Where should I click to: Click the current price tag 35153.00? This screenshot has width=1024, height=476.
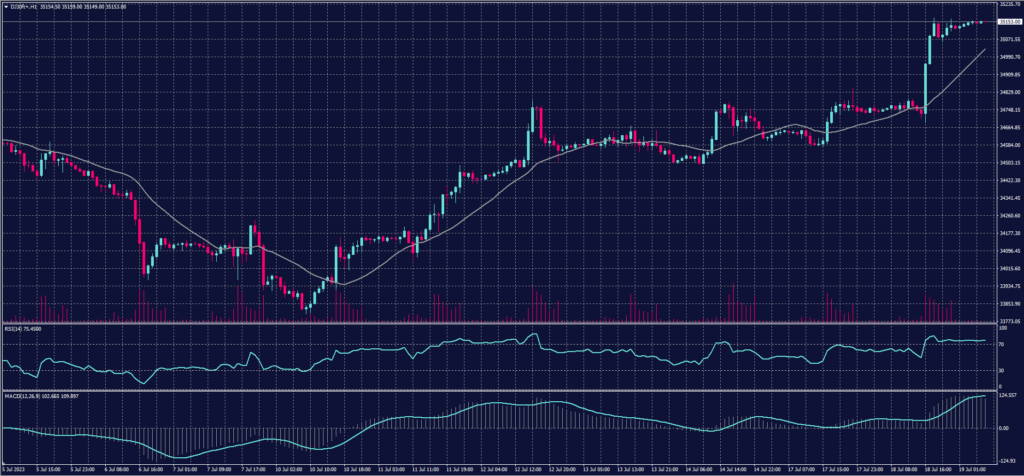(1003, 22)
